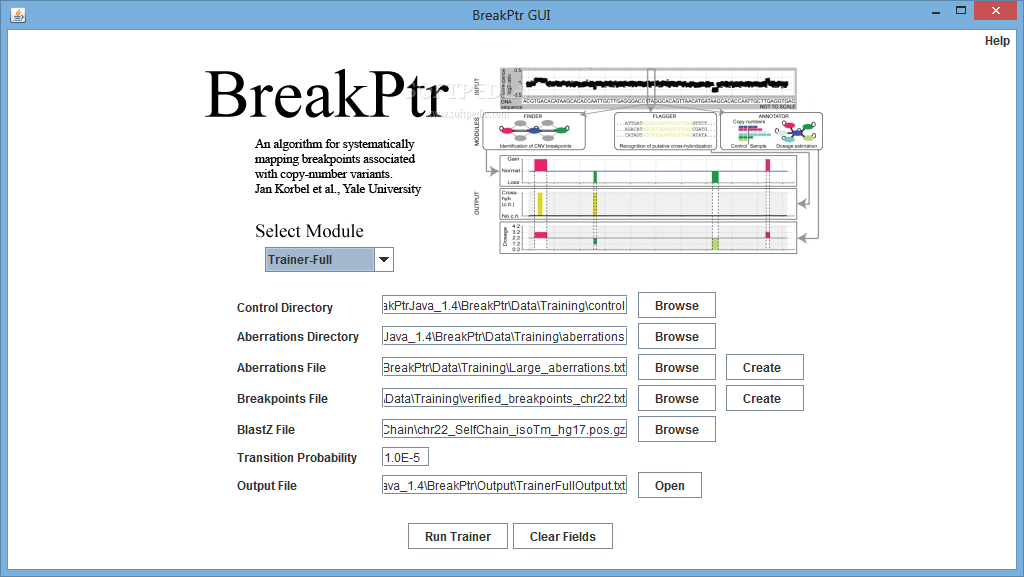Close the BreakPtr GUI window
Viewport: 1024px width, 577px height.
pos(995,10)
